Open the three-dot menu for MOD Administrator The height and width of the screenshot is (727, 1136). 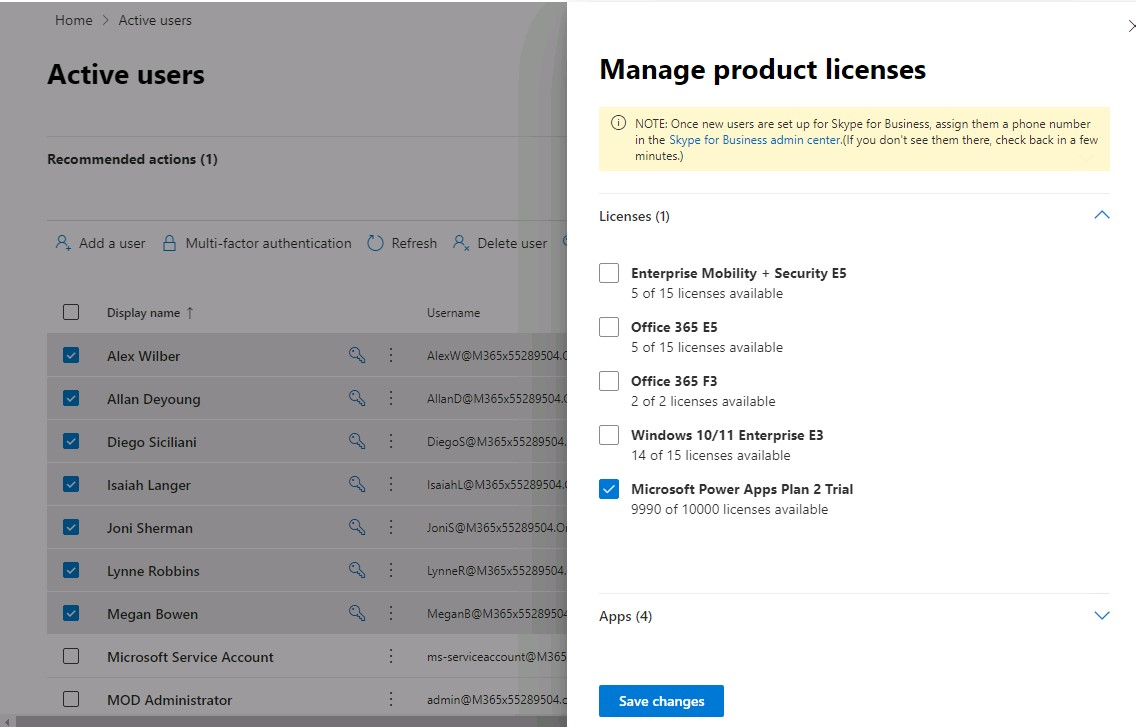coord(390,700)
